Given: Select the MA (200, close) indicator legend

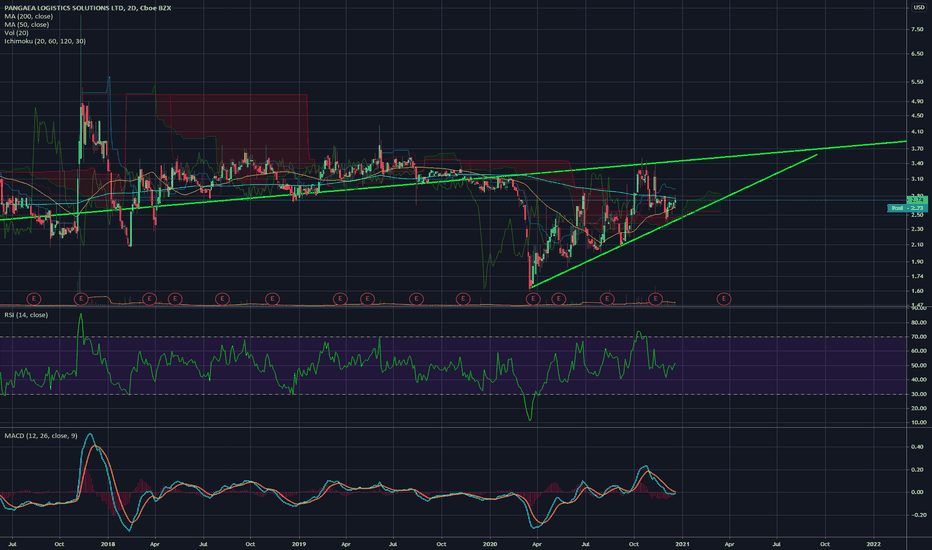Looking at the screenshot, I should coord(29,16).
